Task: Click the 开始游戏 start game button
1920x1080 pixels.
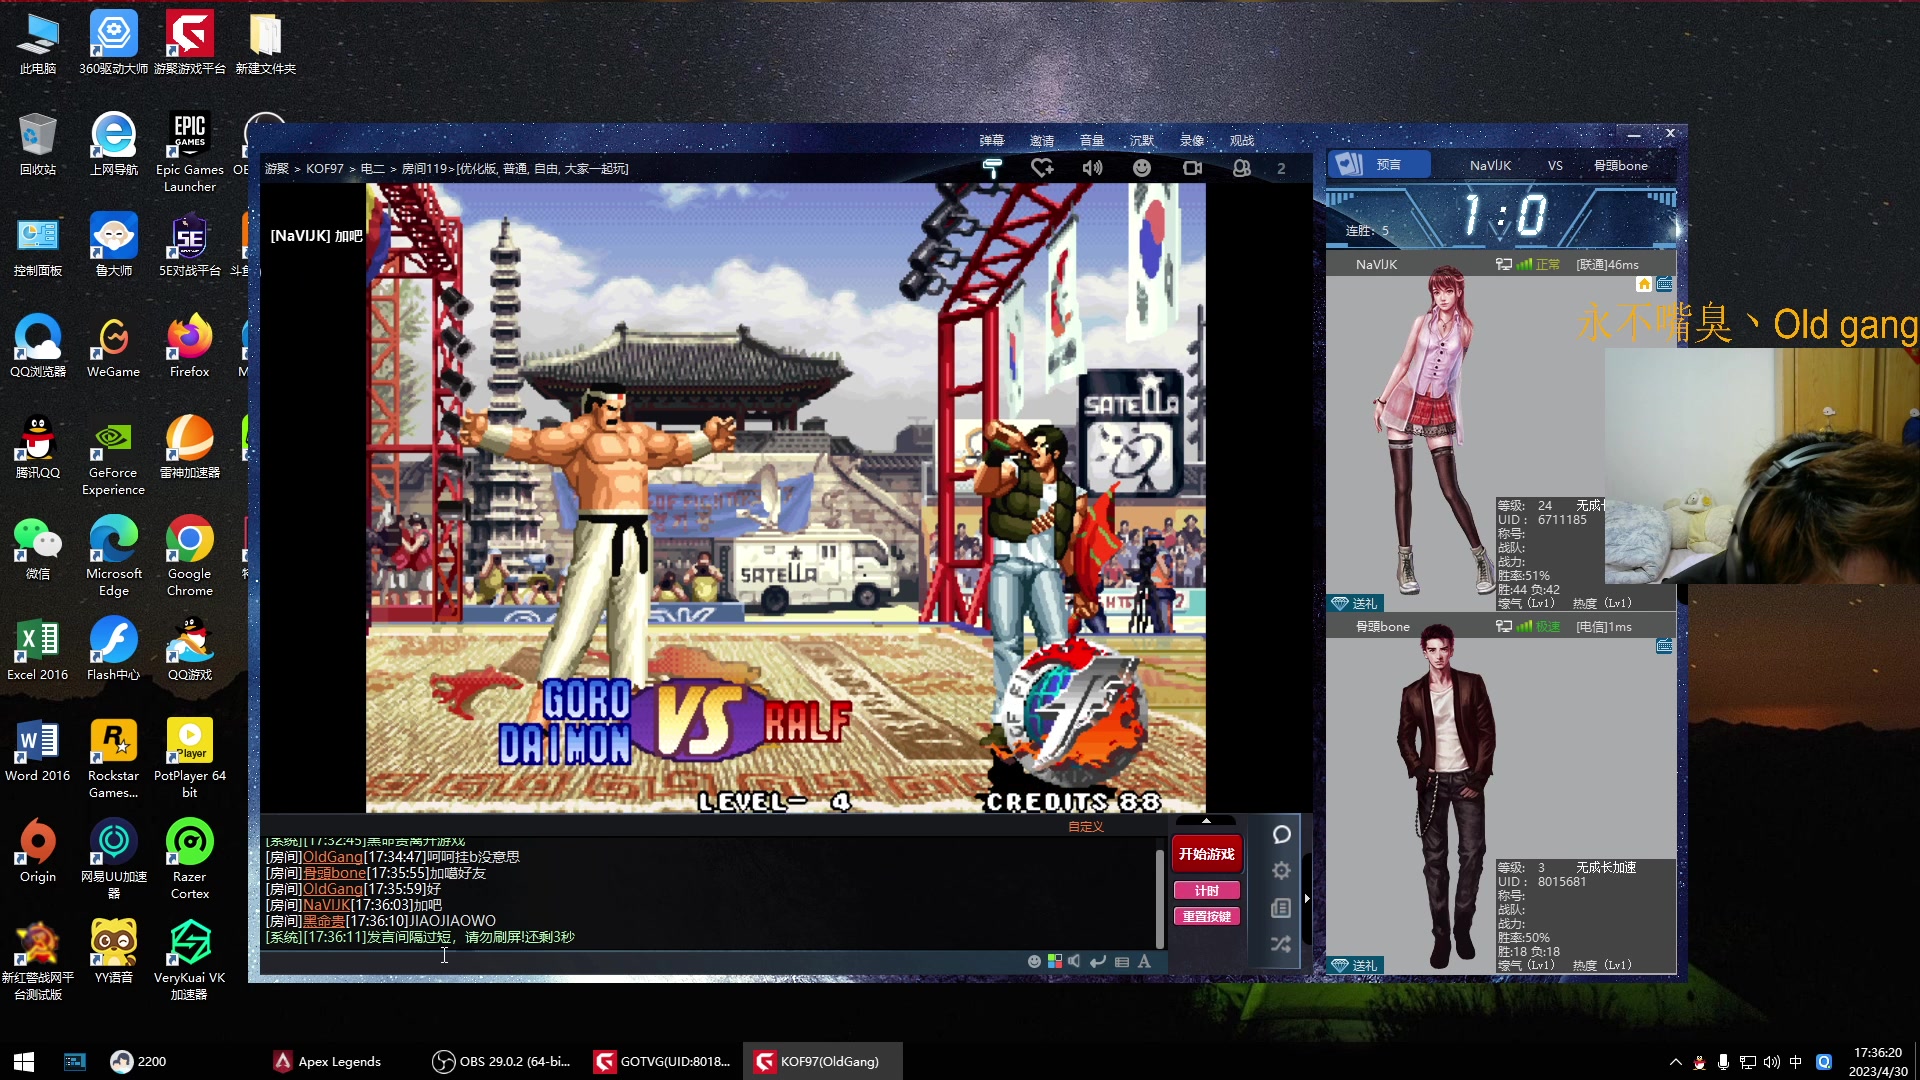Action: pyautogui.click(x=1207, y=854)
